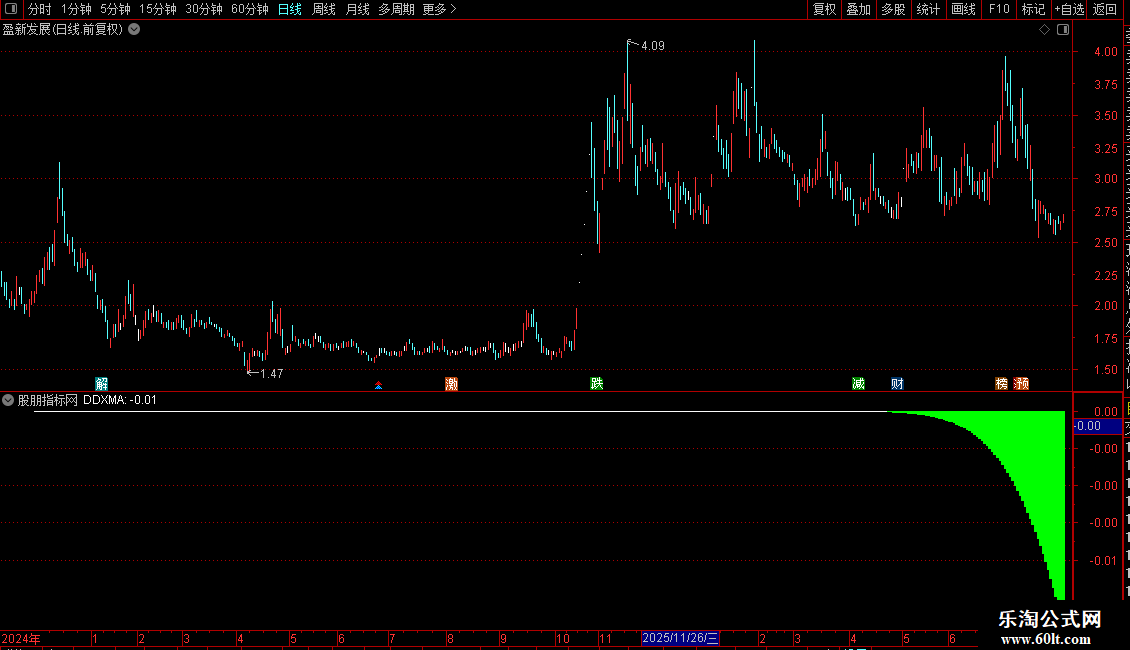Activate the 画线 drawing tool
This screenshot has height=650, width=1130.
pyautogui.click(x=963, y=9)
